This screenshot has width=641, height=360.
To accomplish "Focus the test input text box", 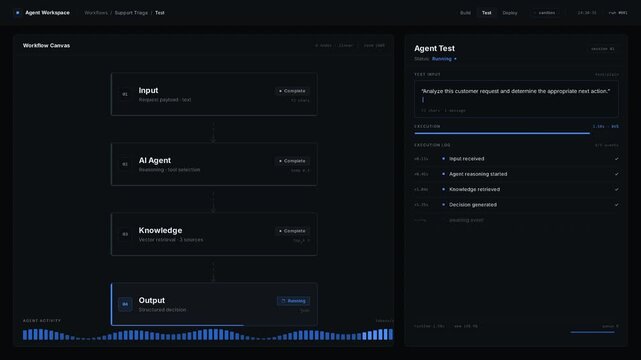I will point(516,99).
